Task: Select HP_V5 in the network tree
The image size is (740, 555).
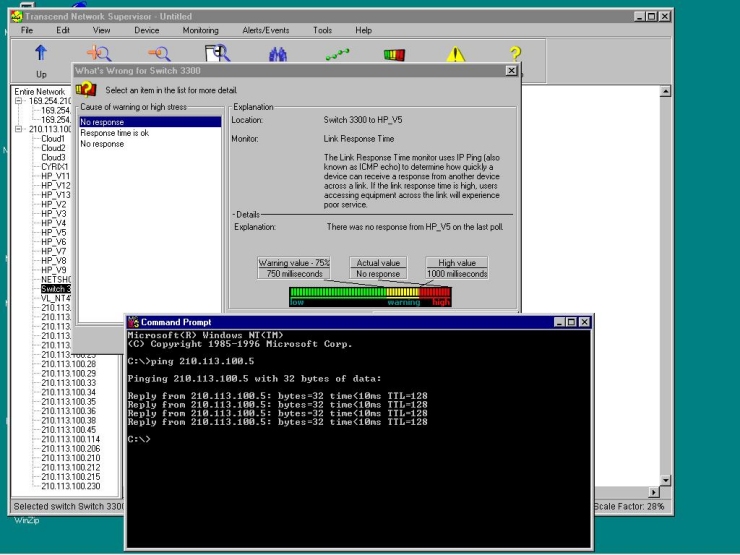Action: (53, 233)
